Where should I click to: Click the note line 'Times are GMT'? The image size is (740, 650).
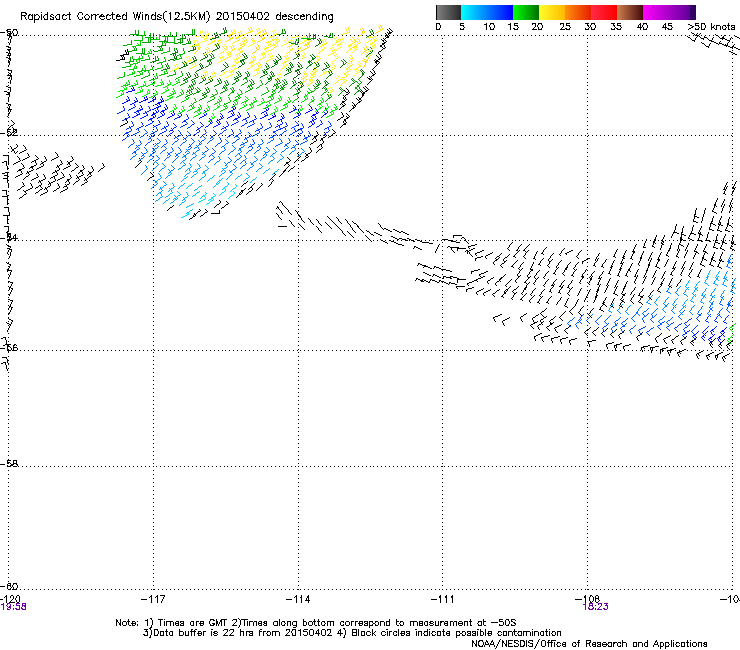pyautogui.click(x=193, y=623)
